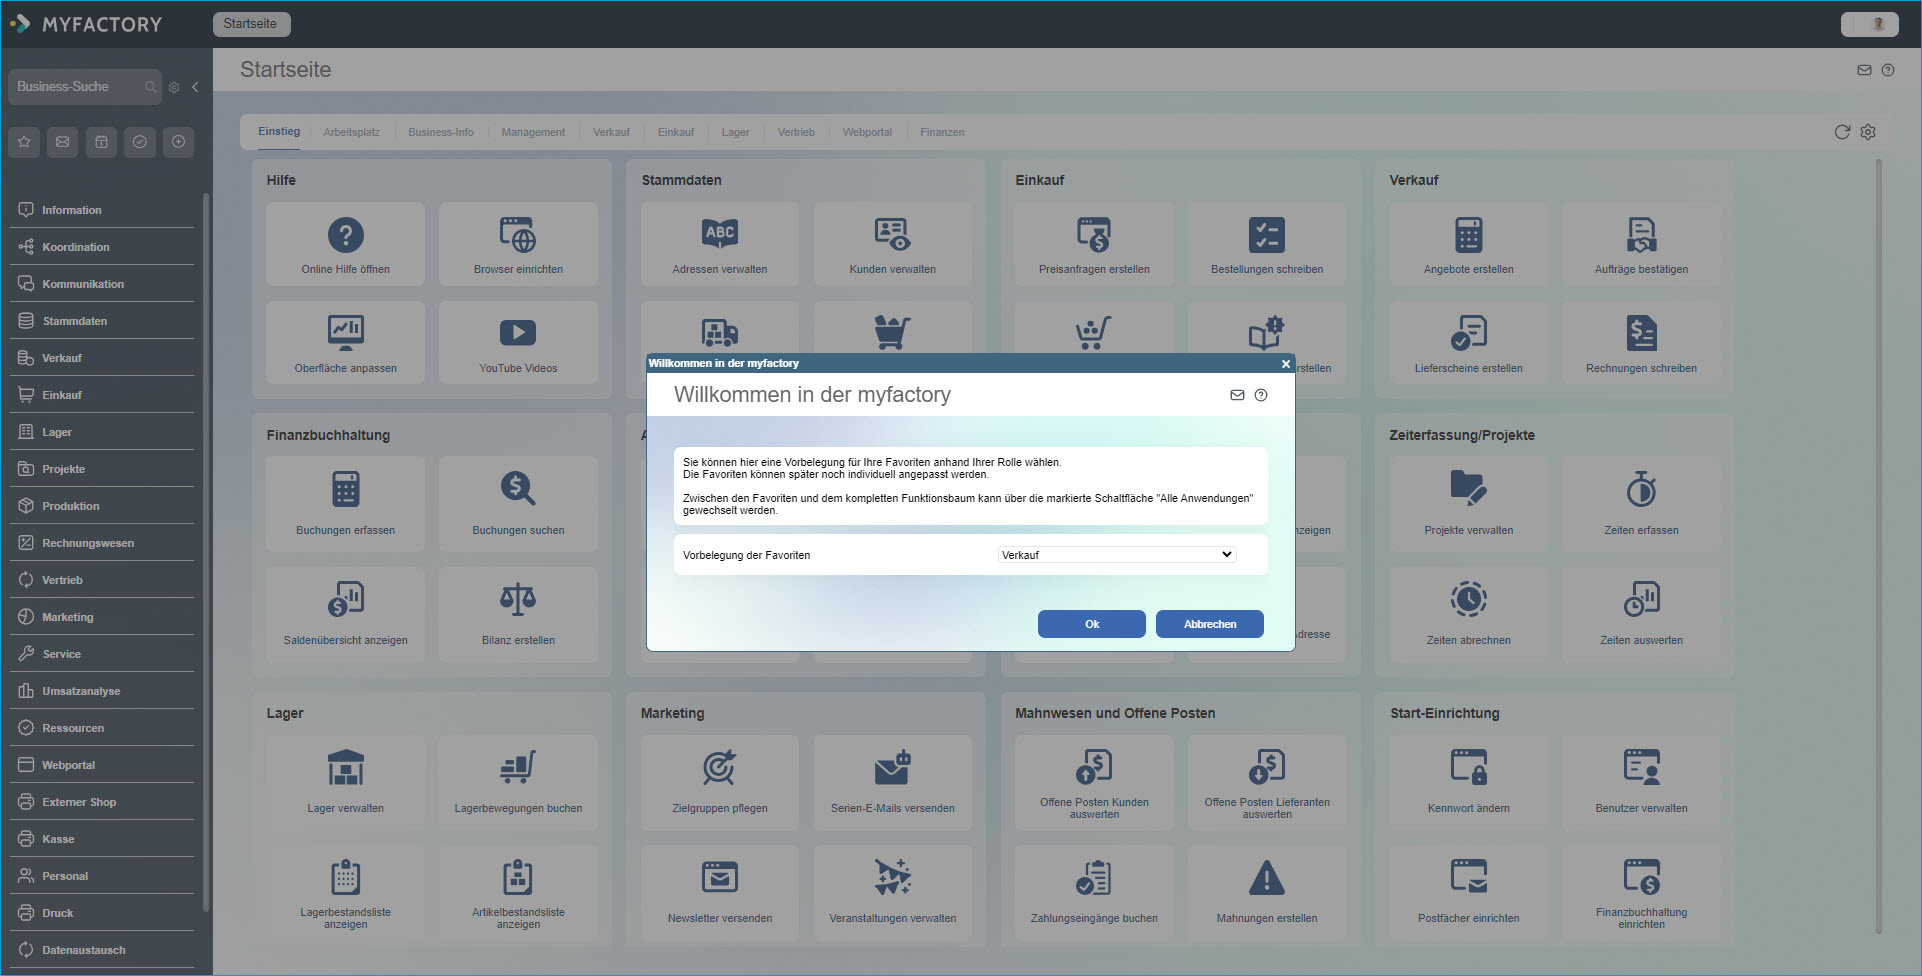Expand the Rechnungswesen sidebar entry
The height and width of the screenshot is (976, 1922).
click(x=88, y=543)
